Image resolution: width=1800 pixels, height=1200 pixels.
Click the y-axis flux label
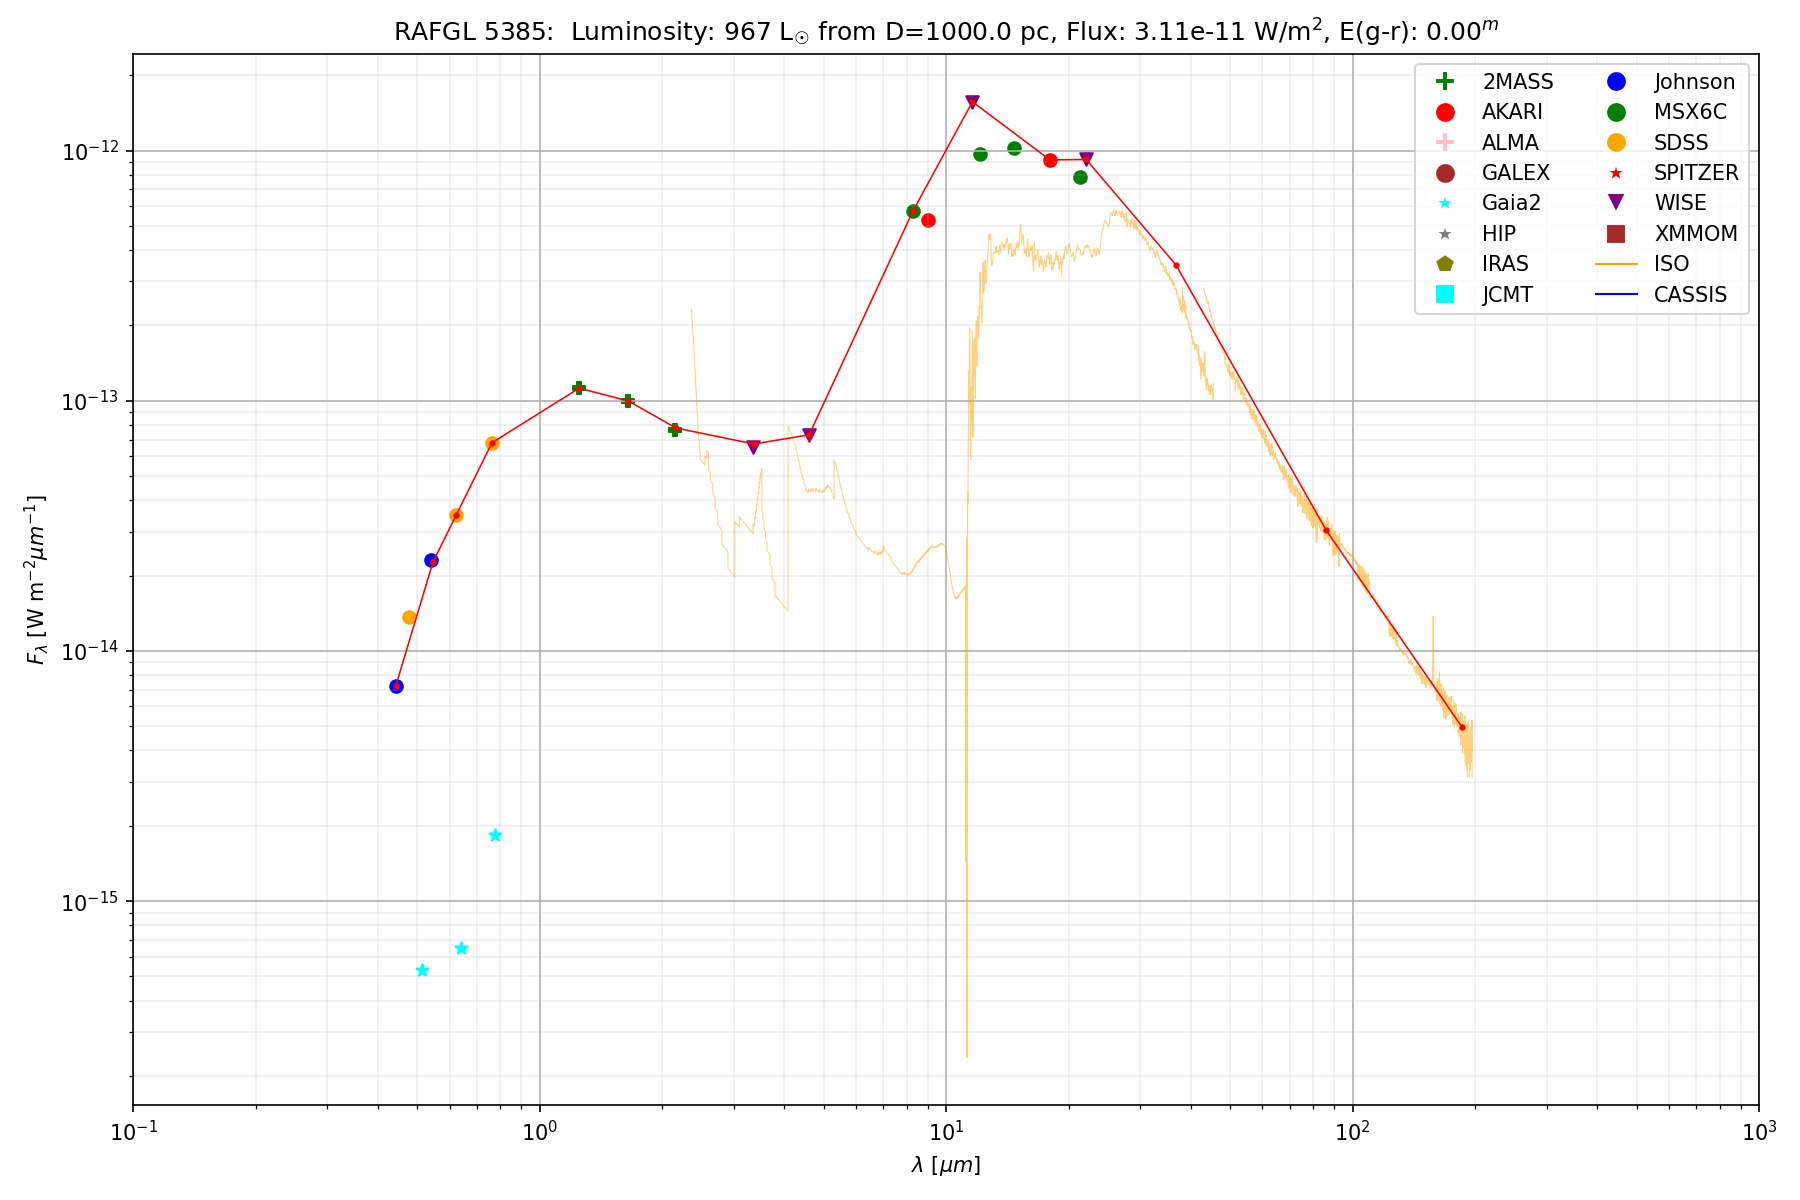point(36,580)
